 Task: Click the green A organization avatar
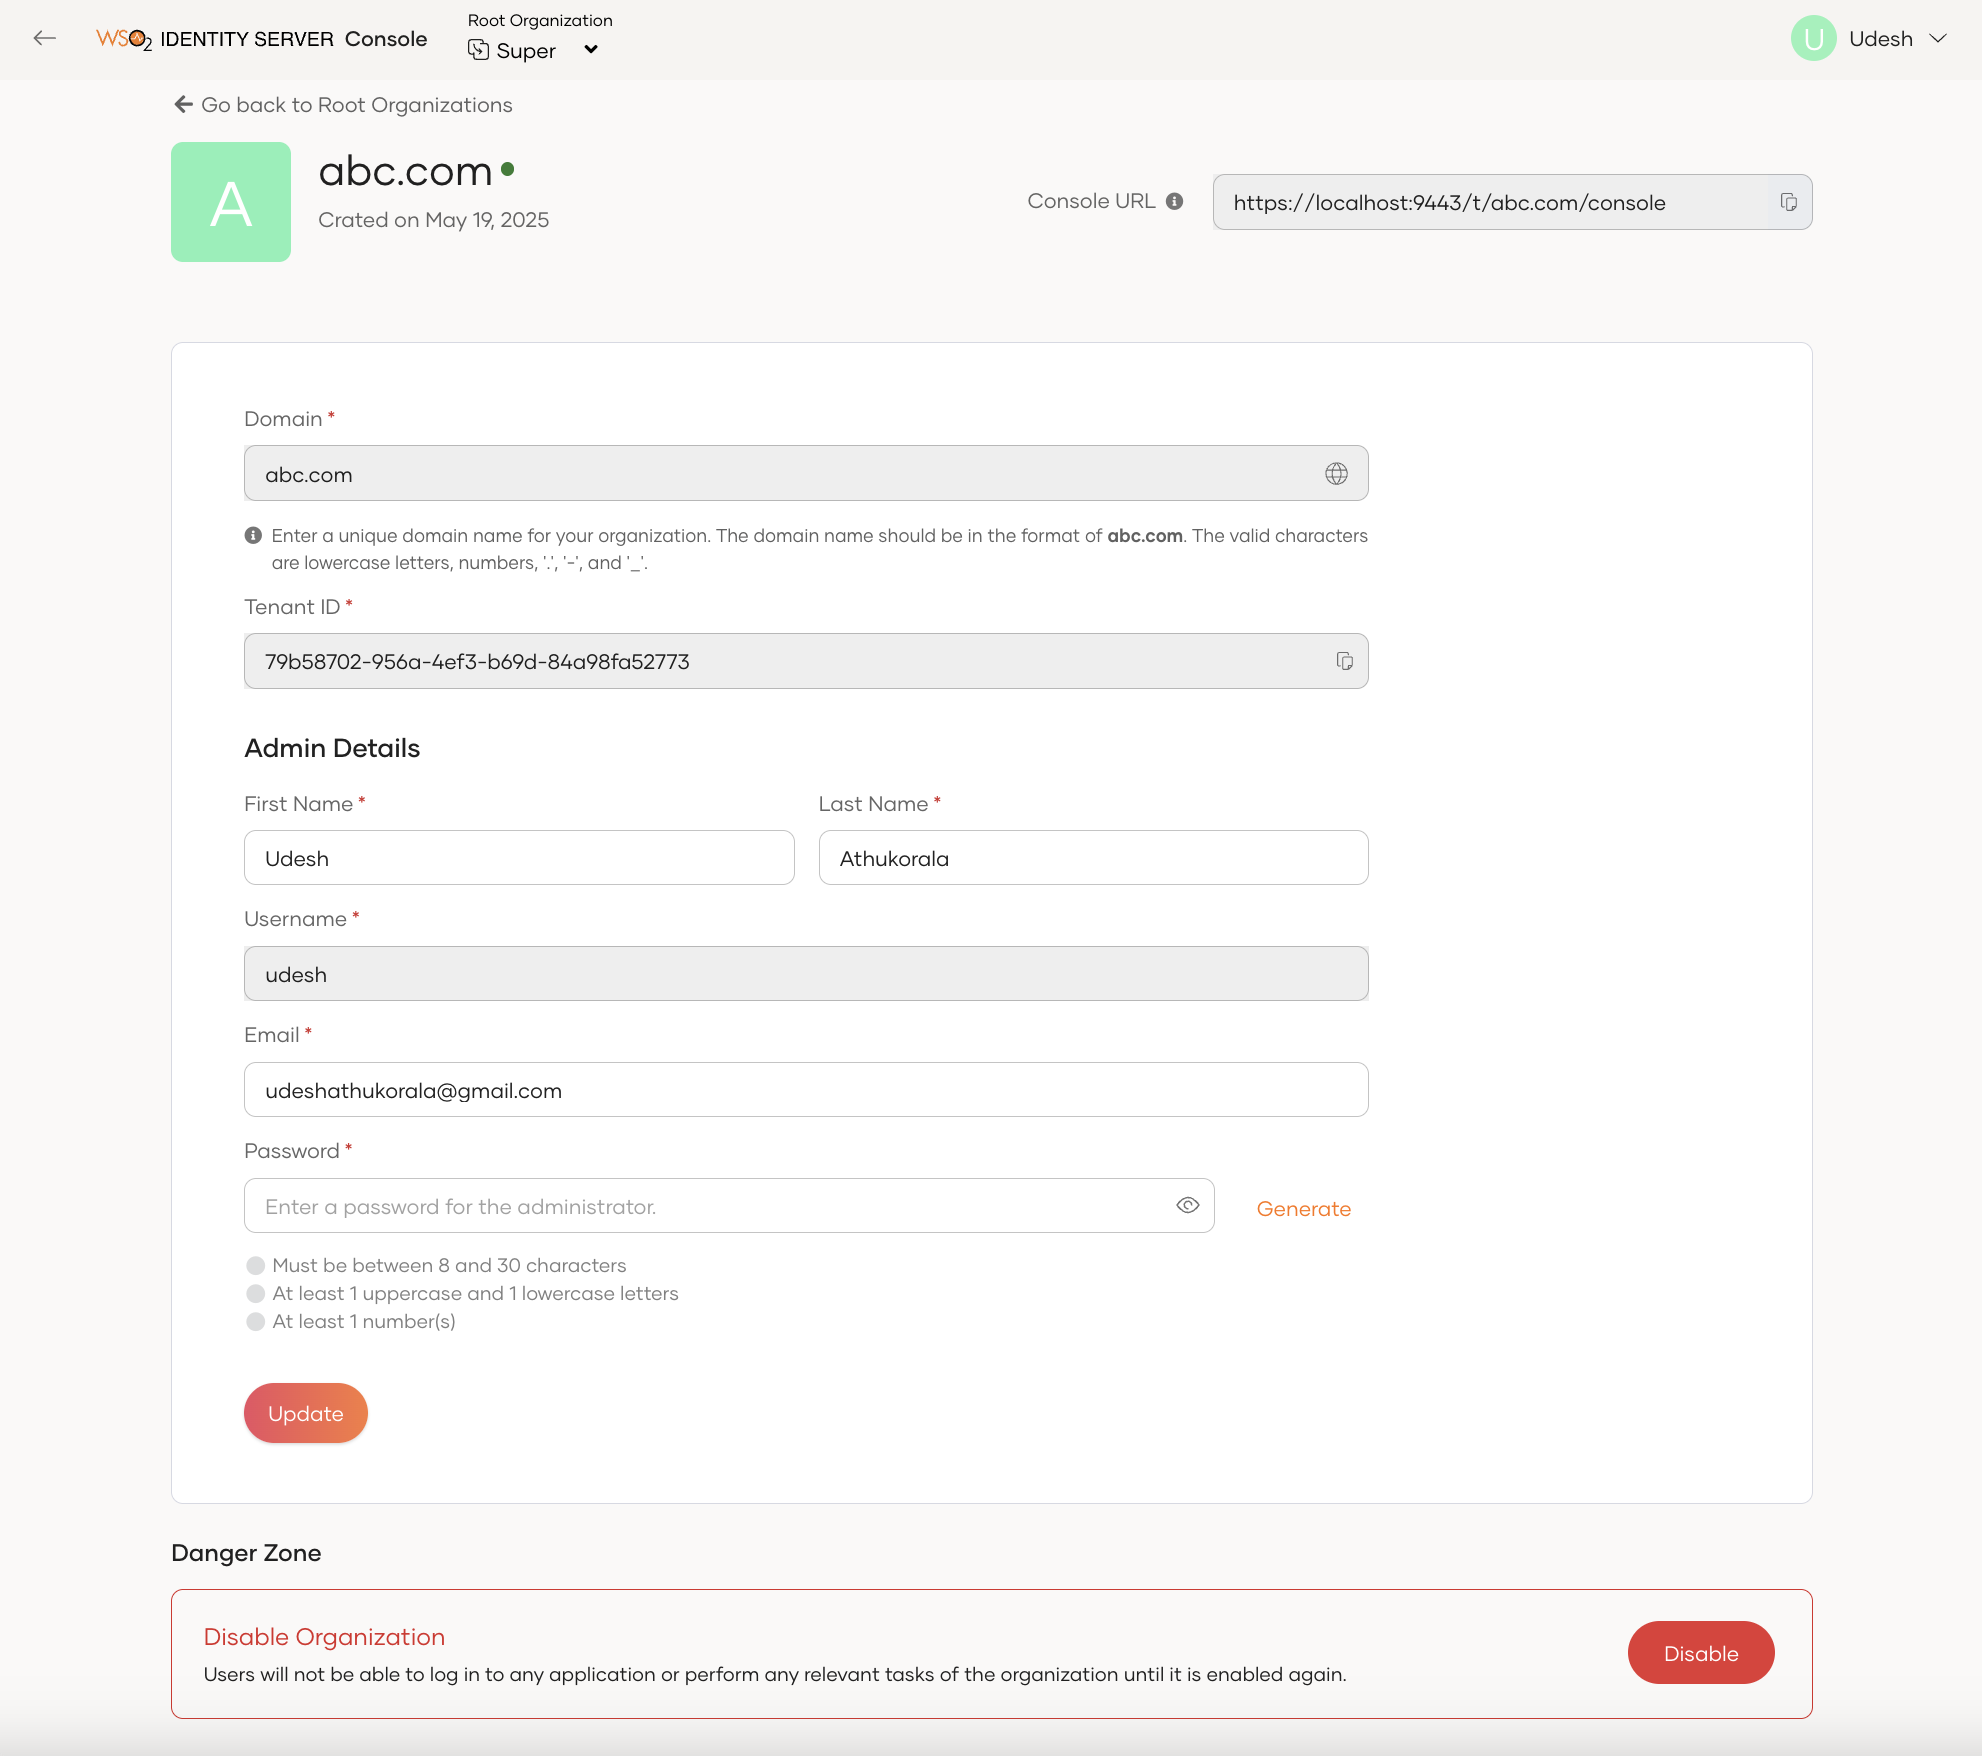tap(231, 202)
